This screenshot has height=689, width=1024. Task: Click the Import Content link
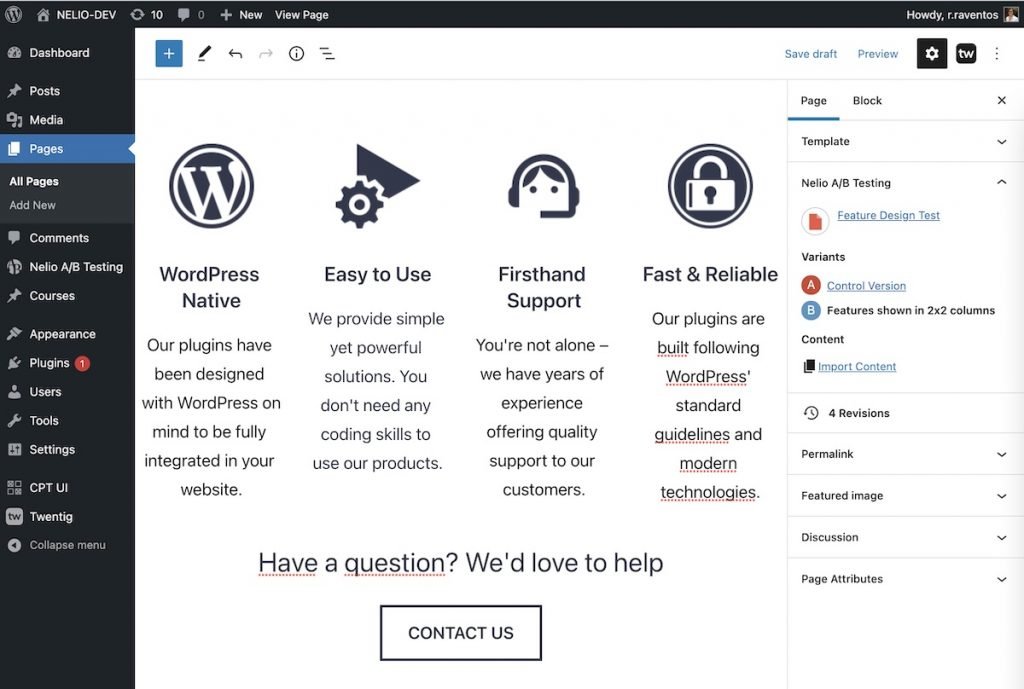pos(857,366)
